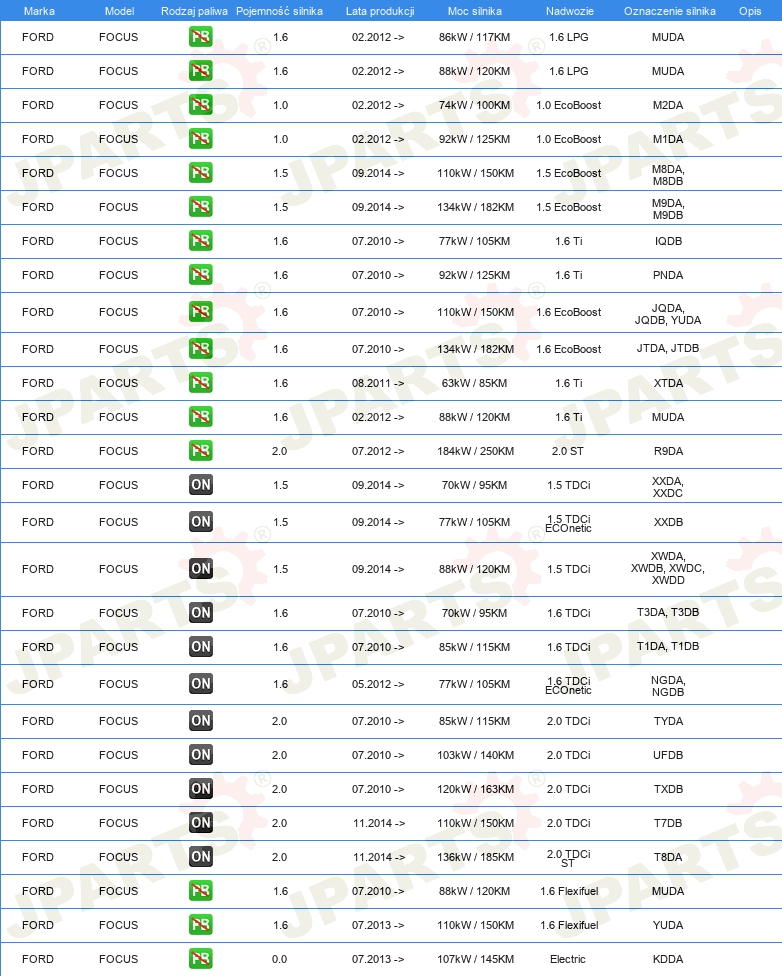Click the petrol icon in the KDDA Electric row
Viewport: 782px width, 976px height.
coord(200,959)
